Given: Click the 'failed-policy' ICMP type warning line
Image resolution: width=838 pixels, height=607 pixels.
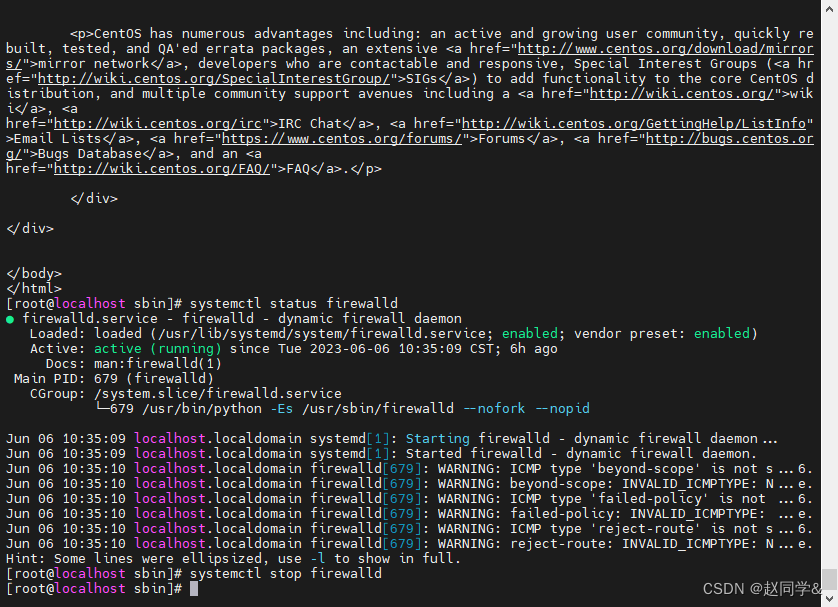Looking at the screenshot, I should [x=409, y=498].
